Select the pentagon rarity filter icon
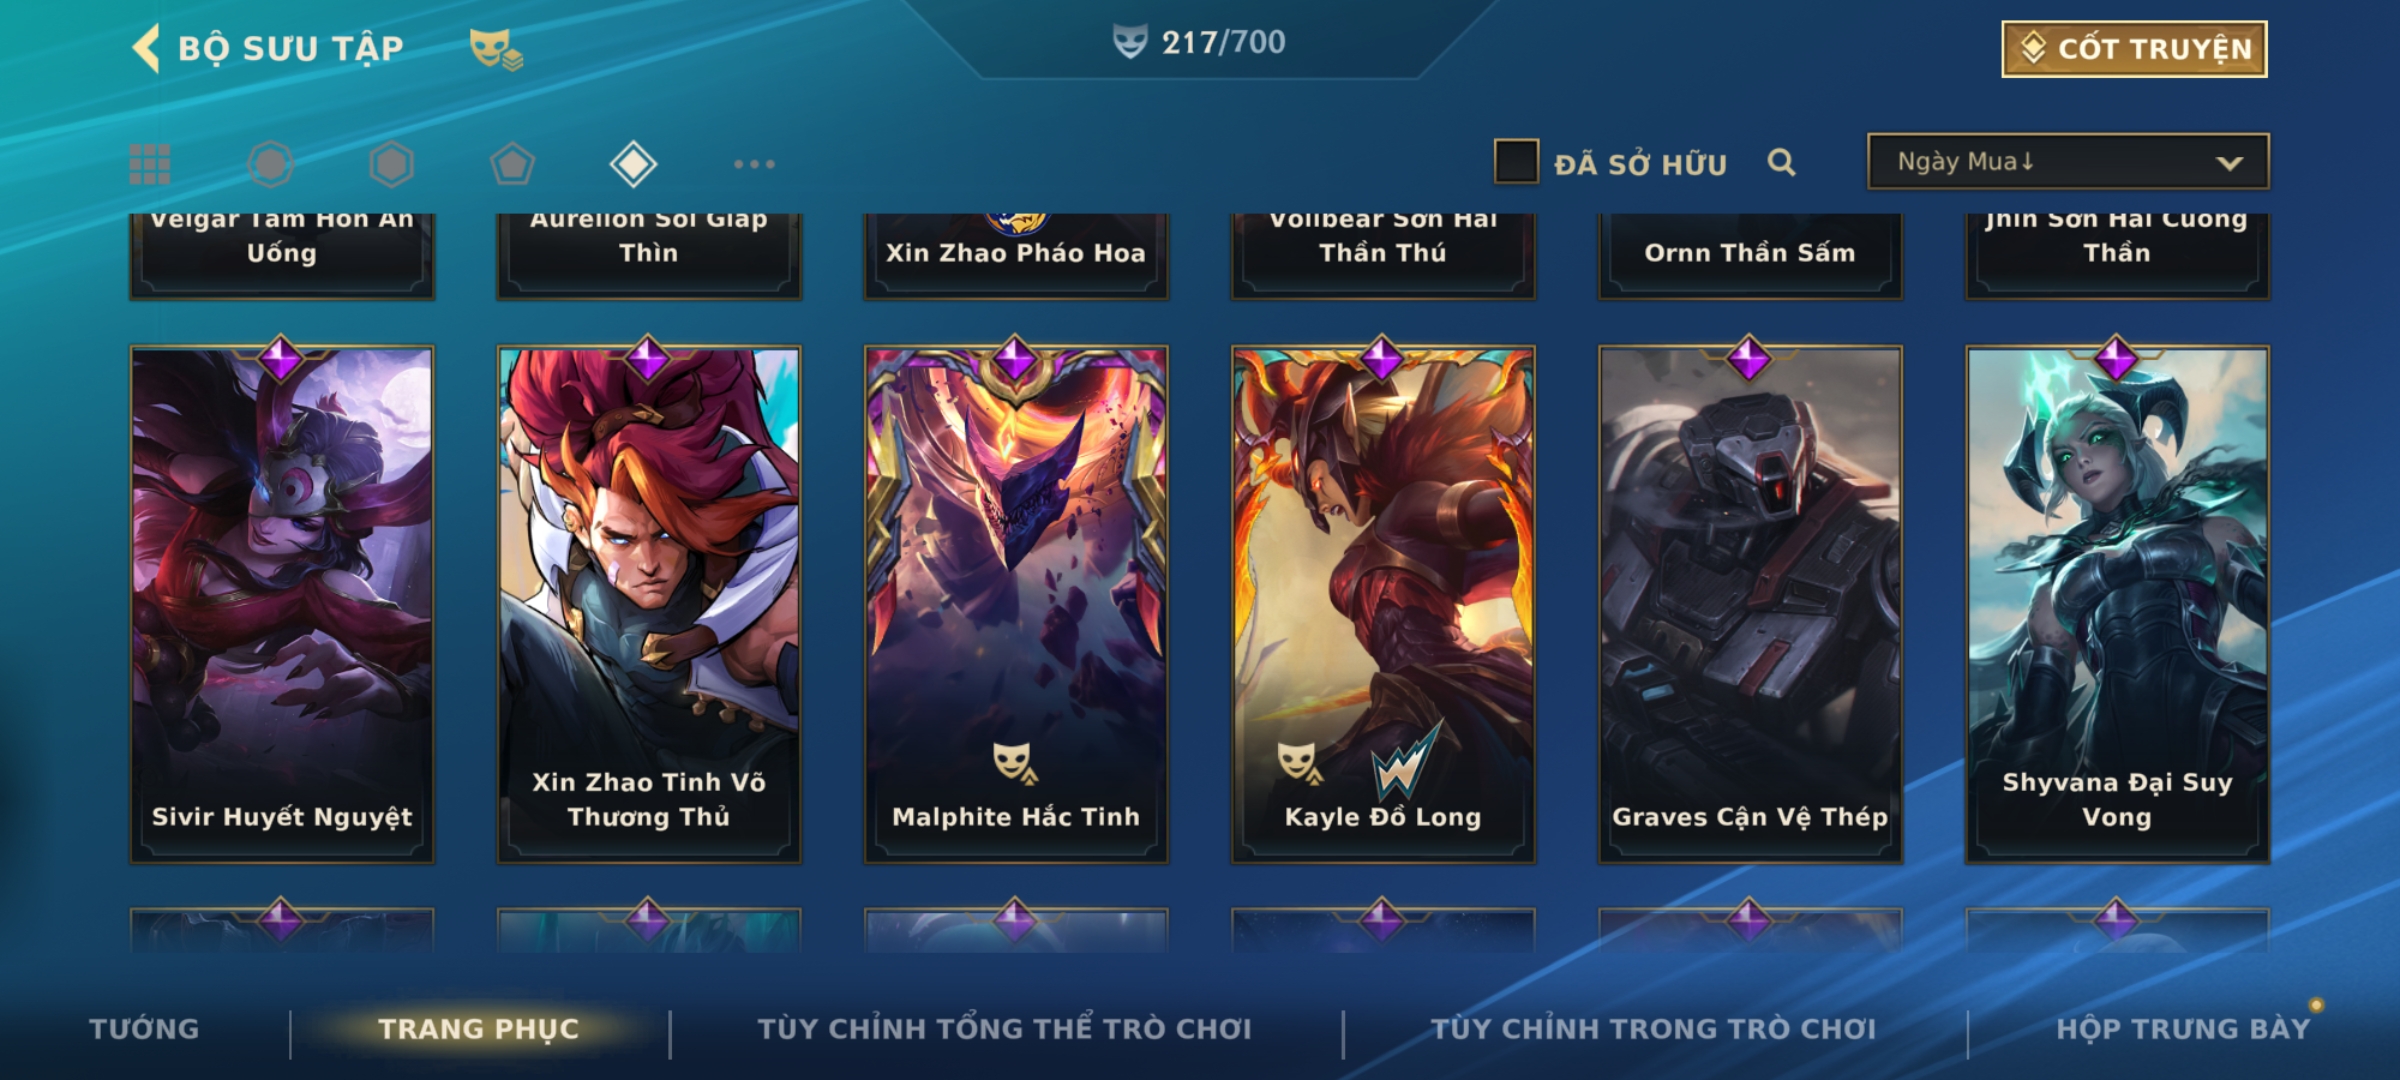 512,164
